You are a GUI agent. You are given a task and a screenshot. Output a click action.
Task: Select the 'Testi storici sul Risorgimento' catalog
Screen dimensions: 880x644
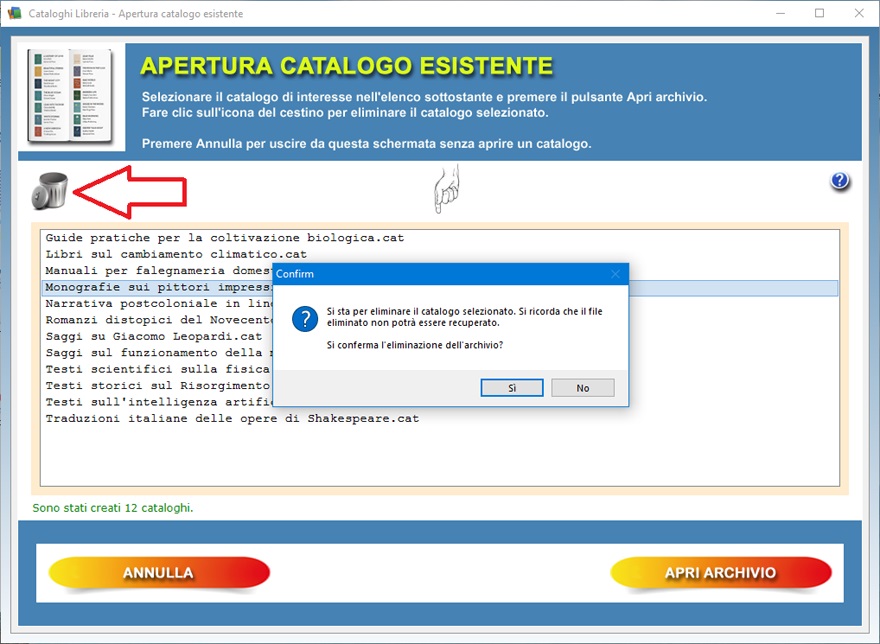click(157, 385)
